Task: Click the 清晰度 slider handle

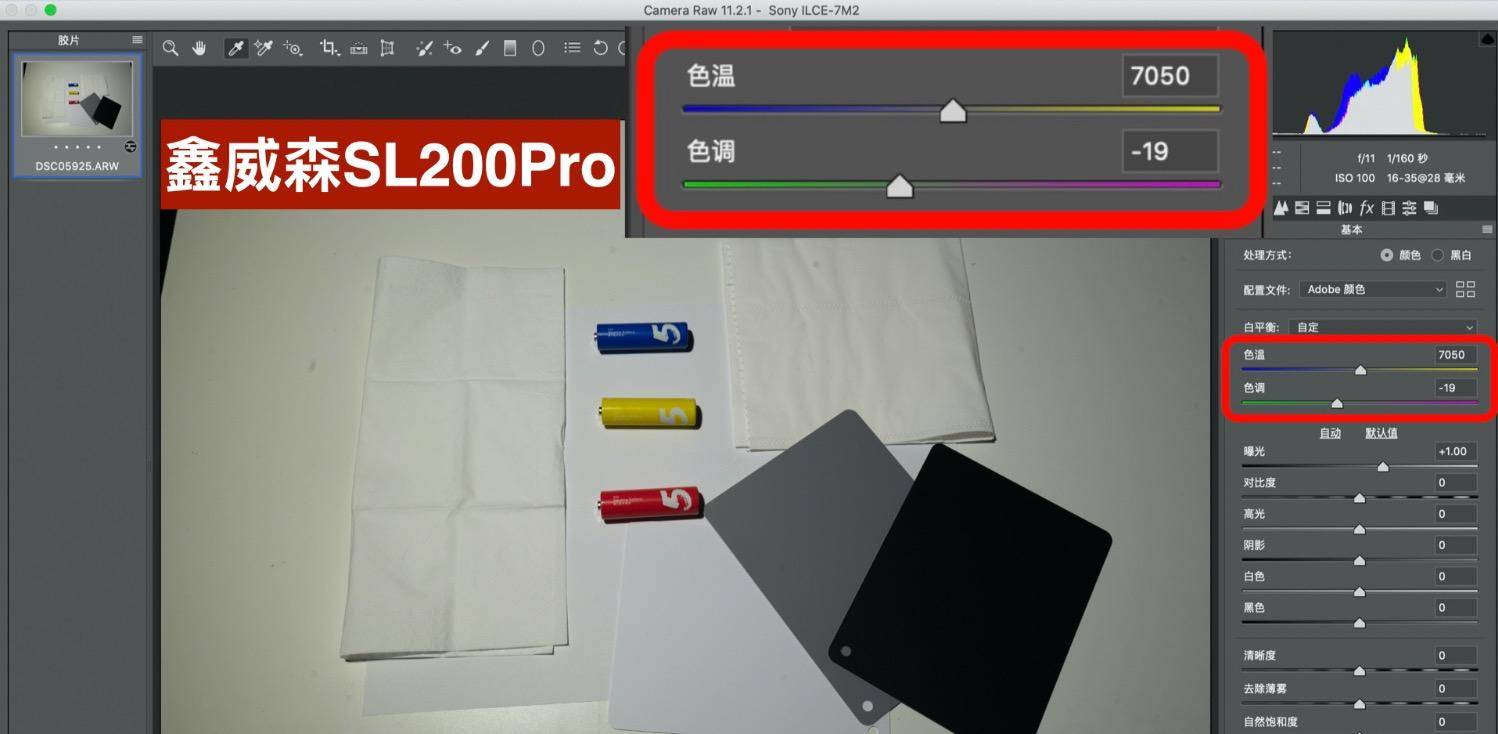Action: pos(1360,671)
